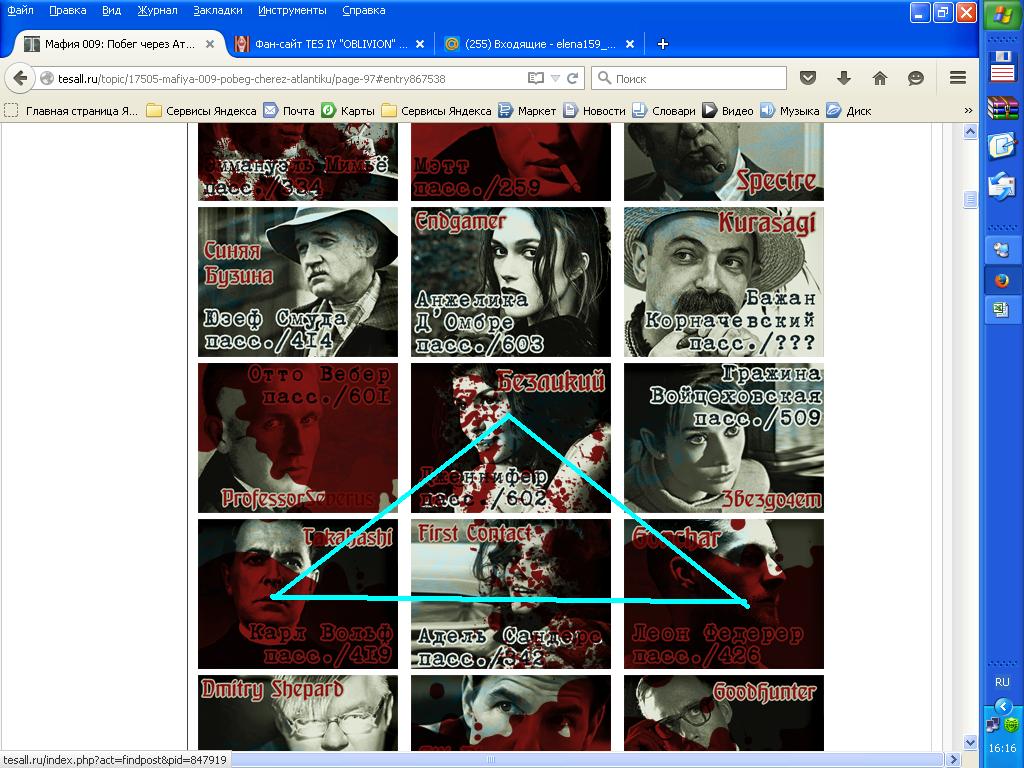Open the Почта bookmark

(289, 110)
